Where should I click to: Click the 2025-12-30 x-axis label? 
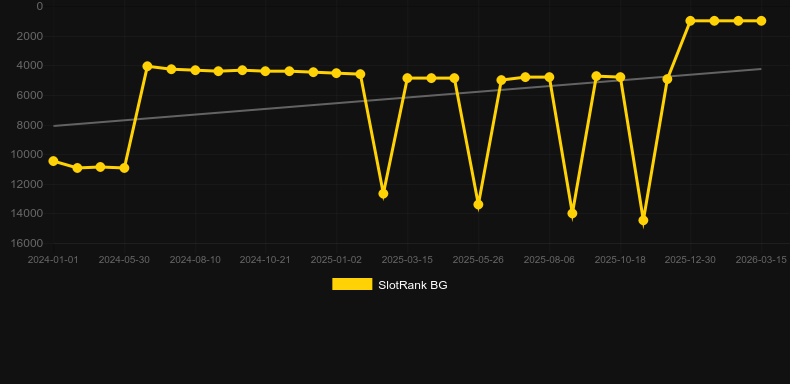[x=690, y=260]
